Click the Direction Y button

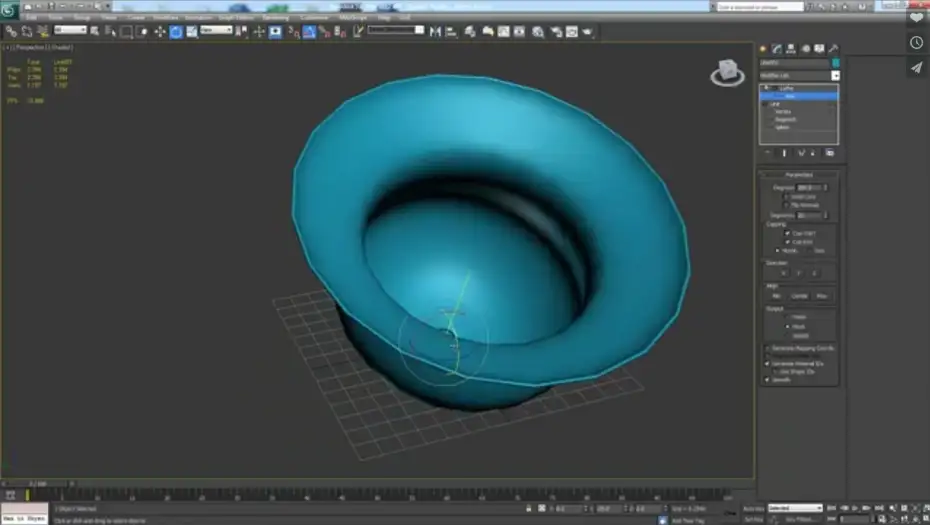799,273
